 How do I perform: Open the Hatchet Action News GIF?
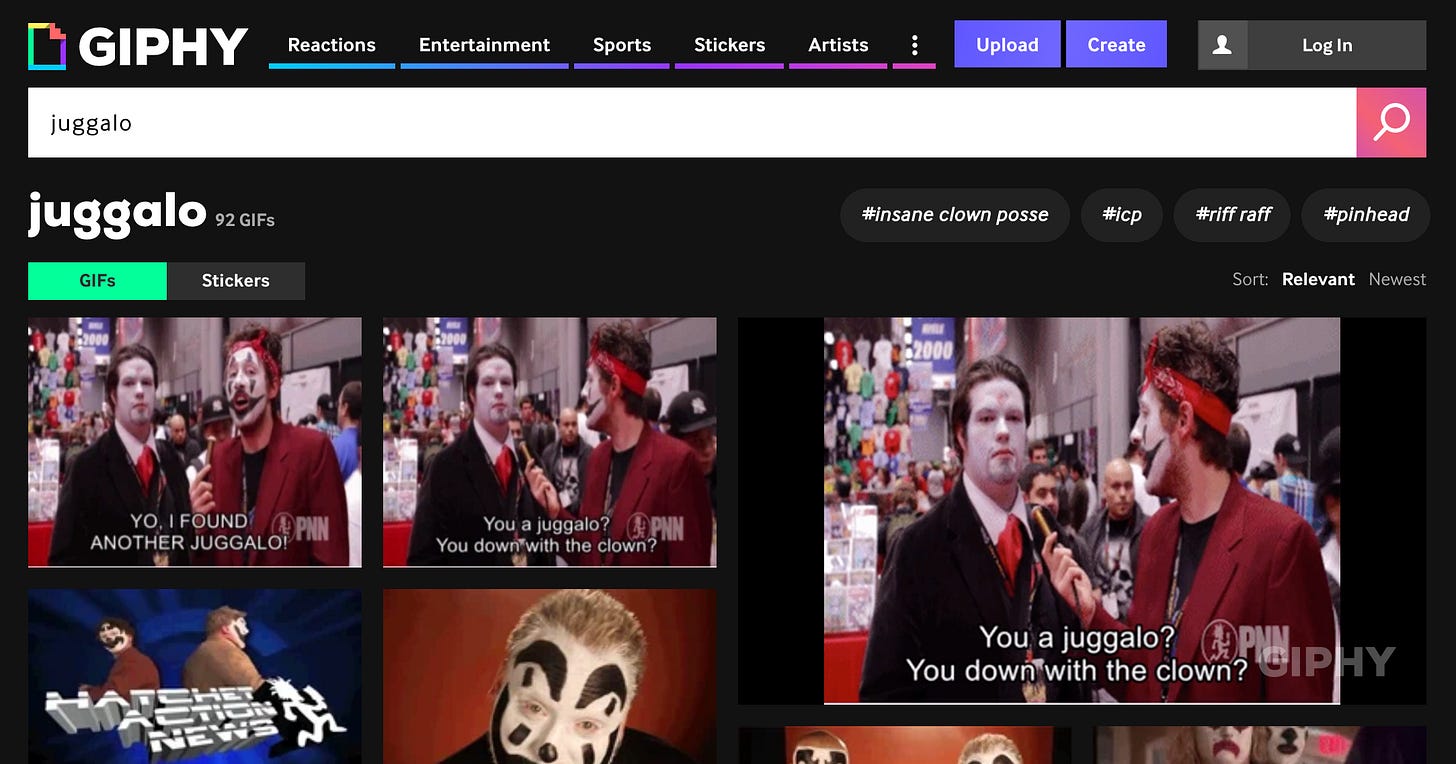[195, 676]
